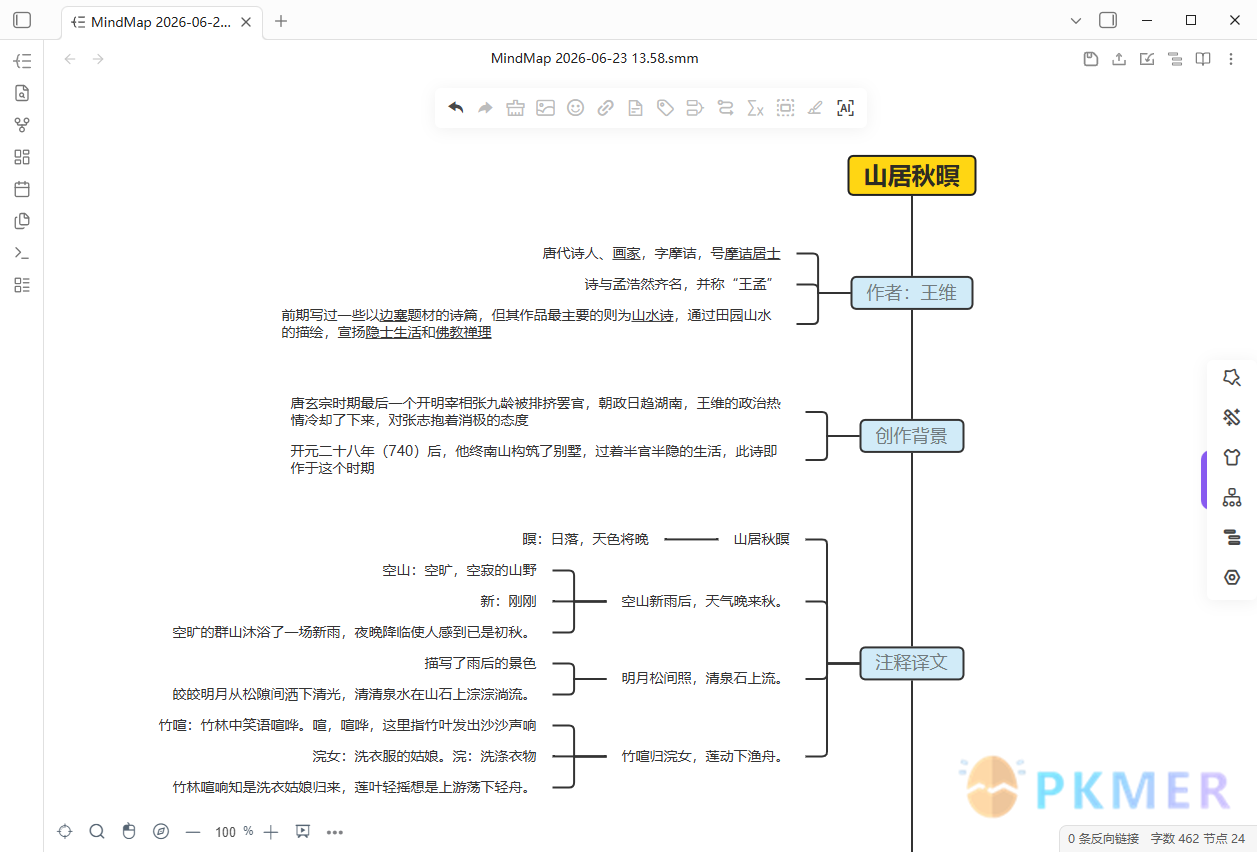
Task: Open graph view from the left ribbon
Action: point(22,125)
